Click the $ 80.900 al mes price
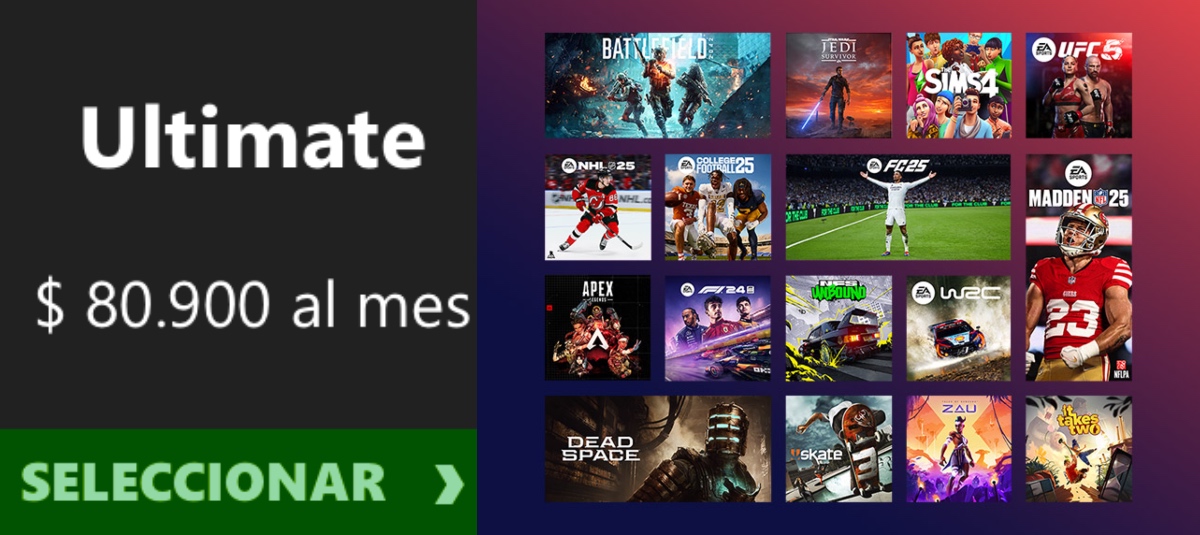 (x=253, y=304)
